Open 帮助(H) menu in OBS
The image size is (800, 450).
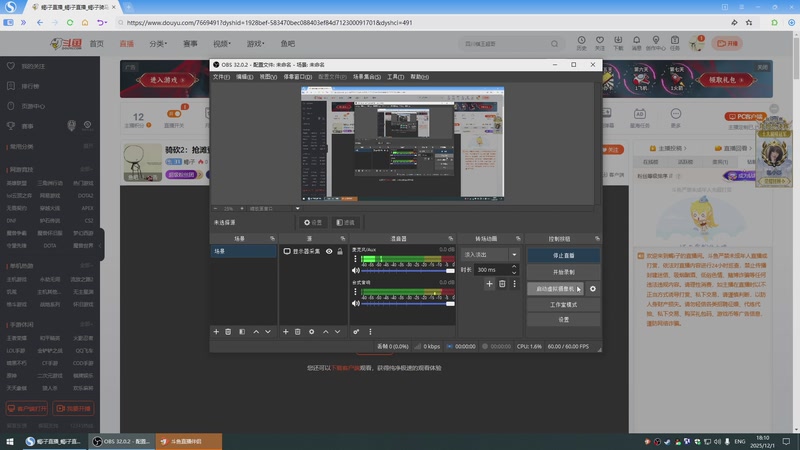419,77
